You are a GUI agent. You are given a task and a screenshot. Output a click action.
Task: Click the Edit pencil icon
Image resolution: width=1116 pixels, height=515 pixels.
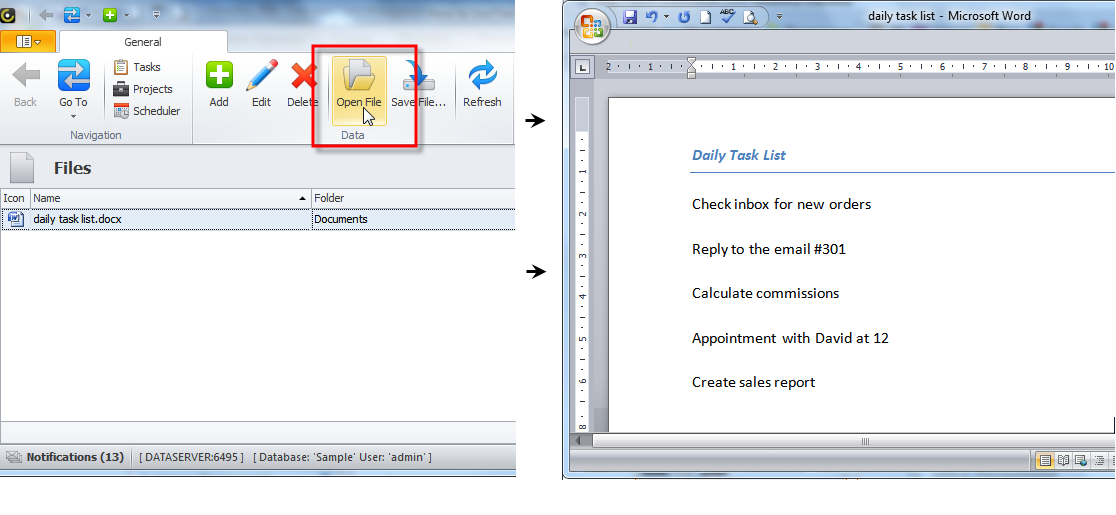point(261,84)
